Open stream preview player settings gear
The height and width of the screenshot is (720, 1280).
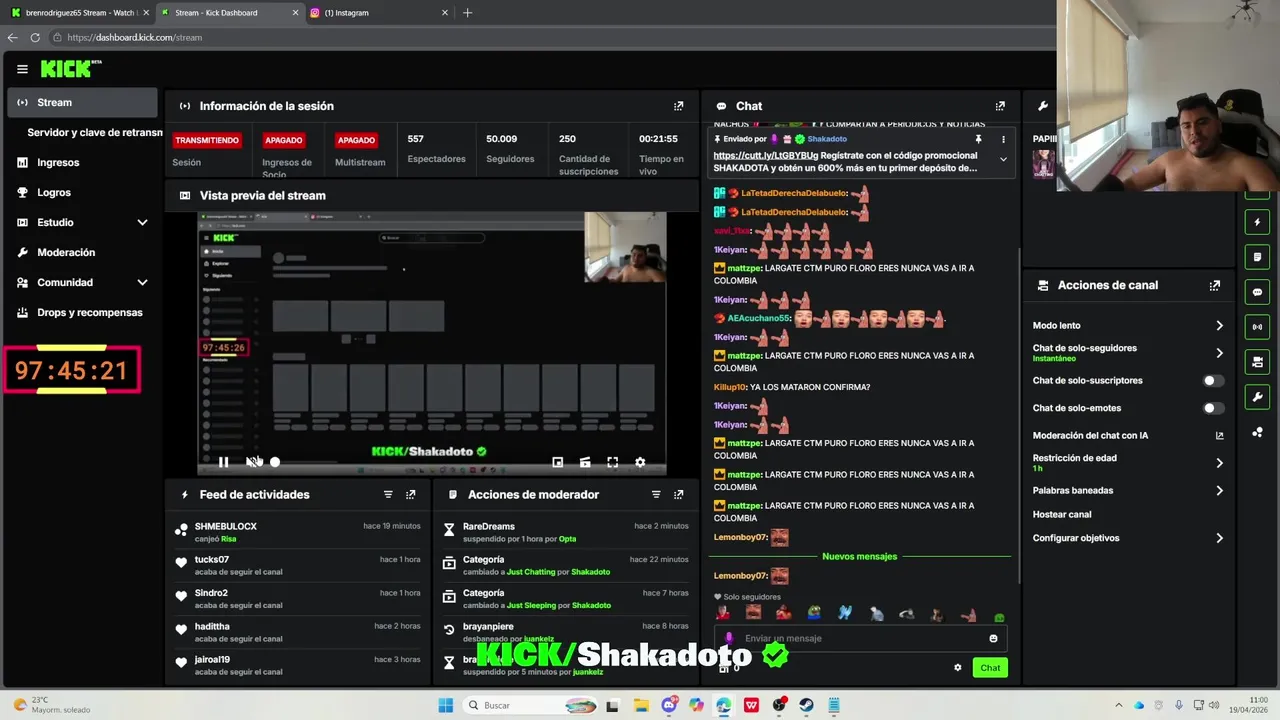pyautogui.click(x=640, y=462)
